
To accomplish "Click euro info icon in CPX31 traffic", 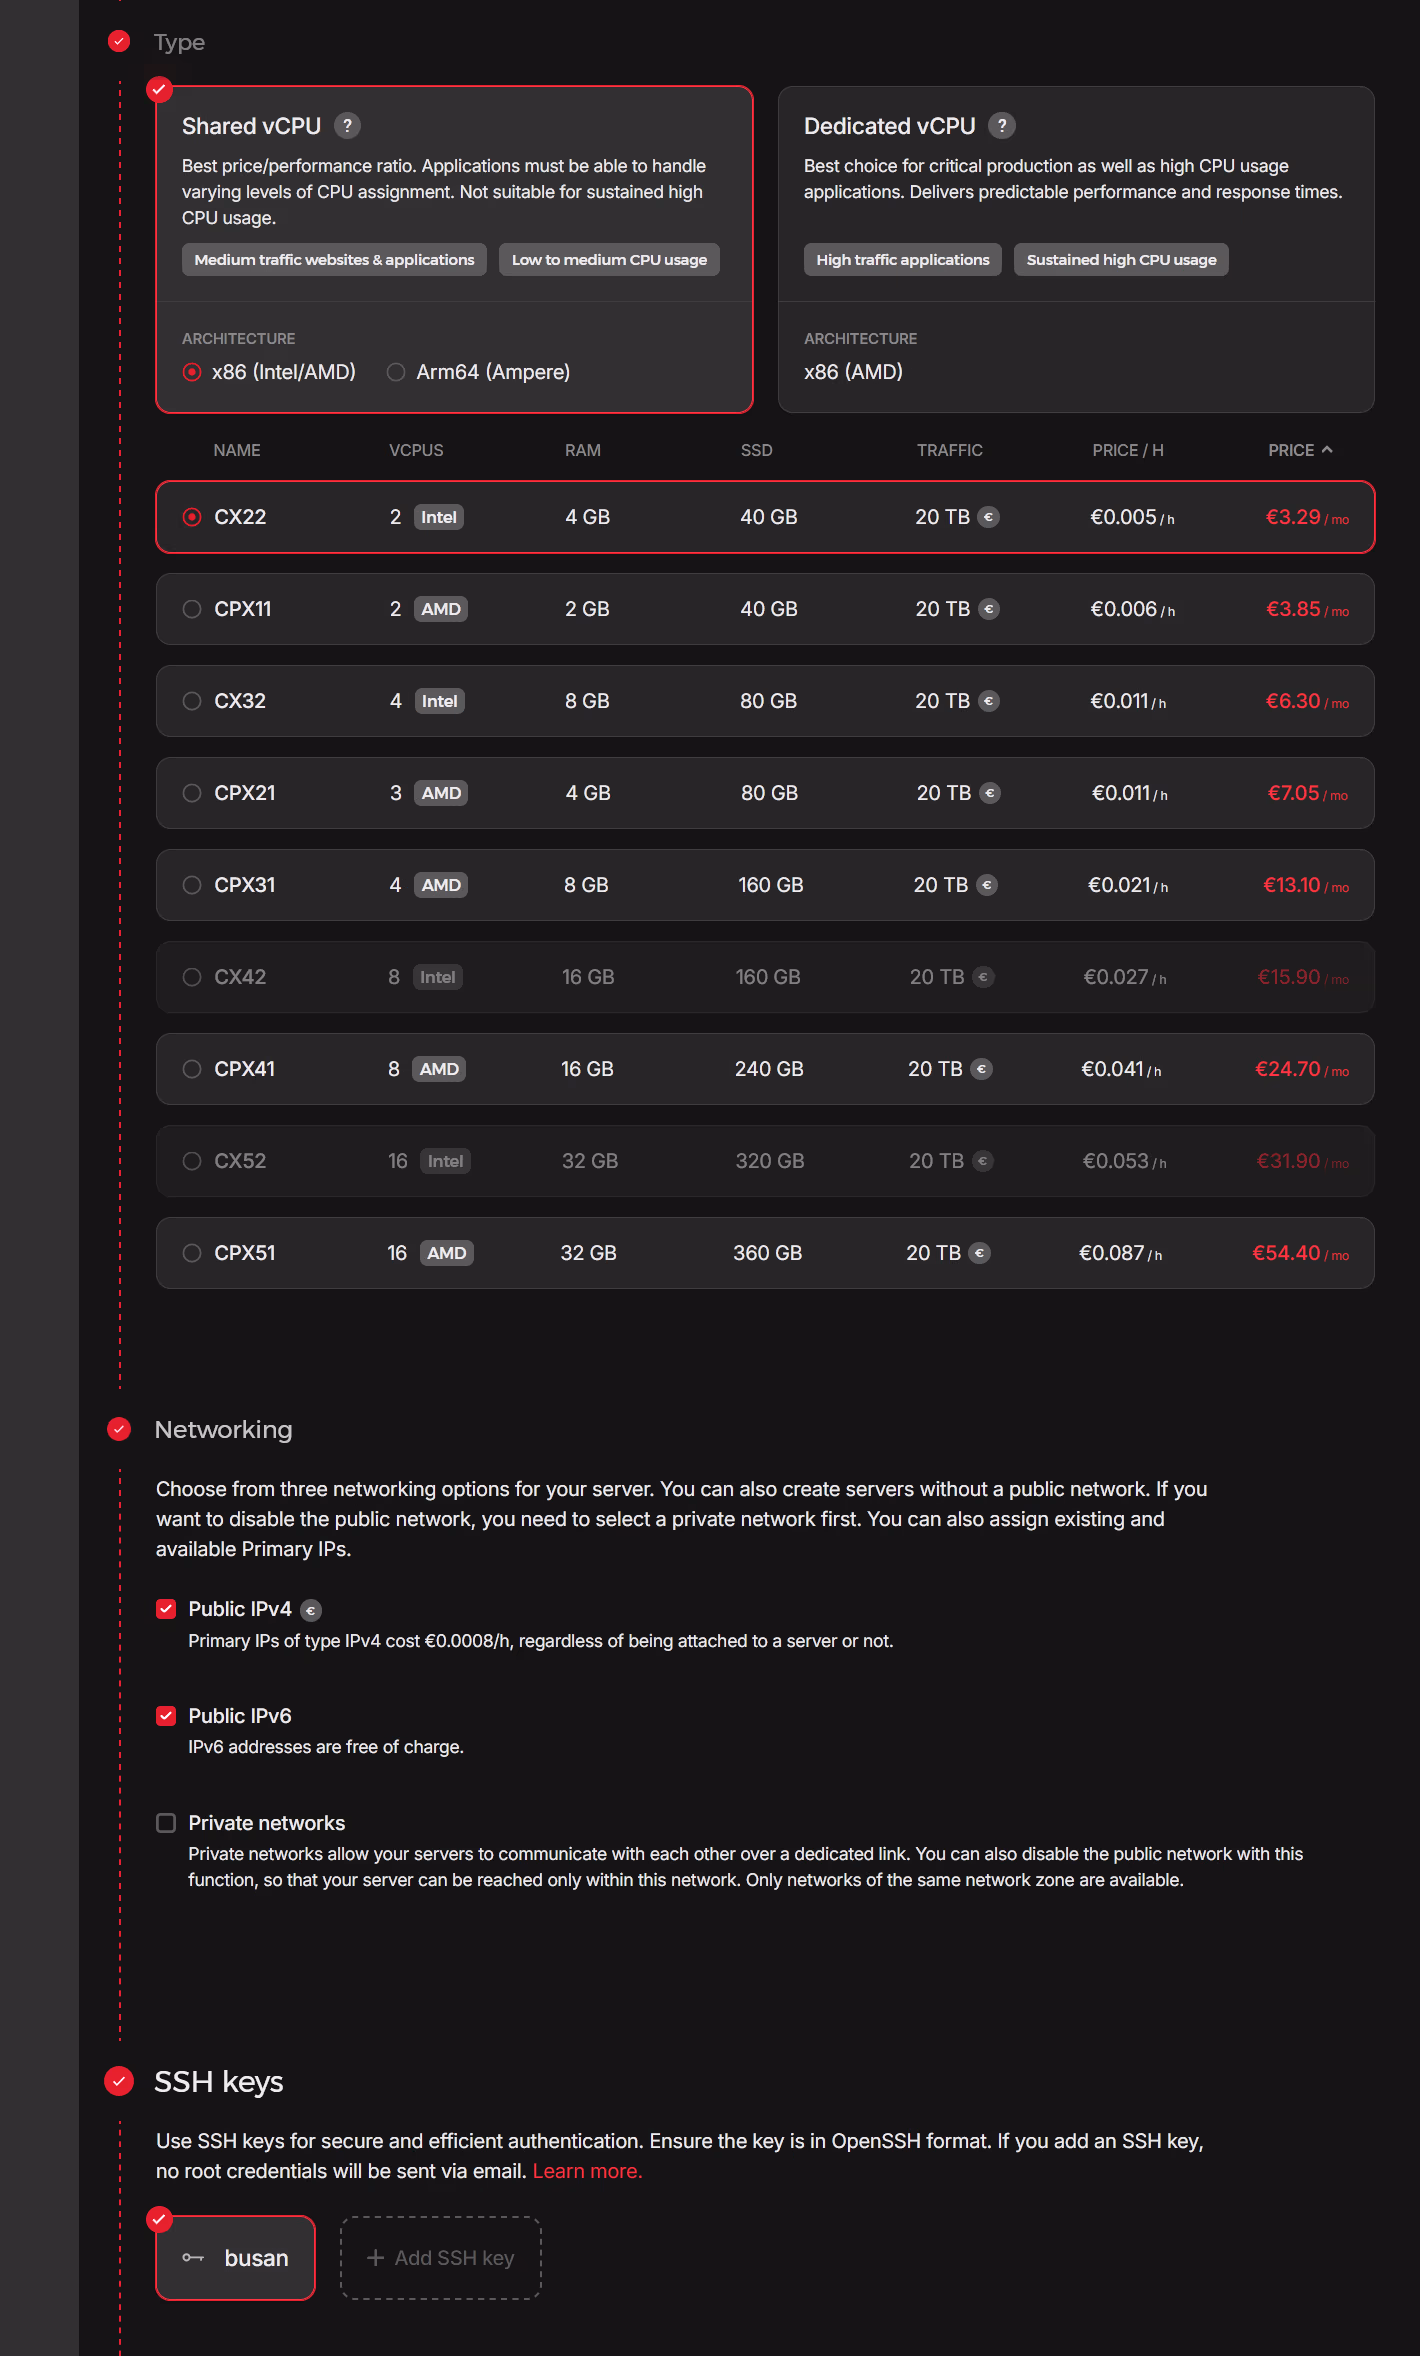I will click(x=987, y=885).
